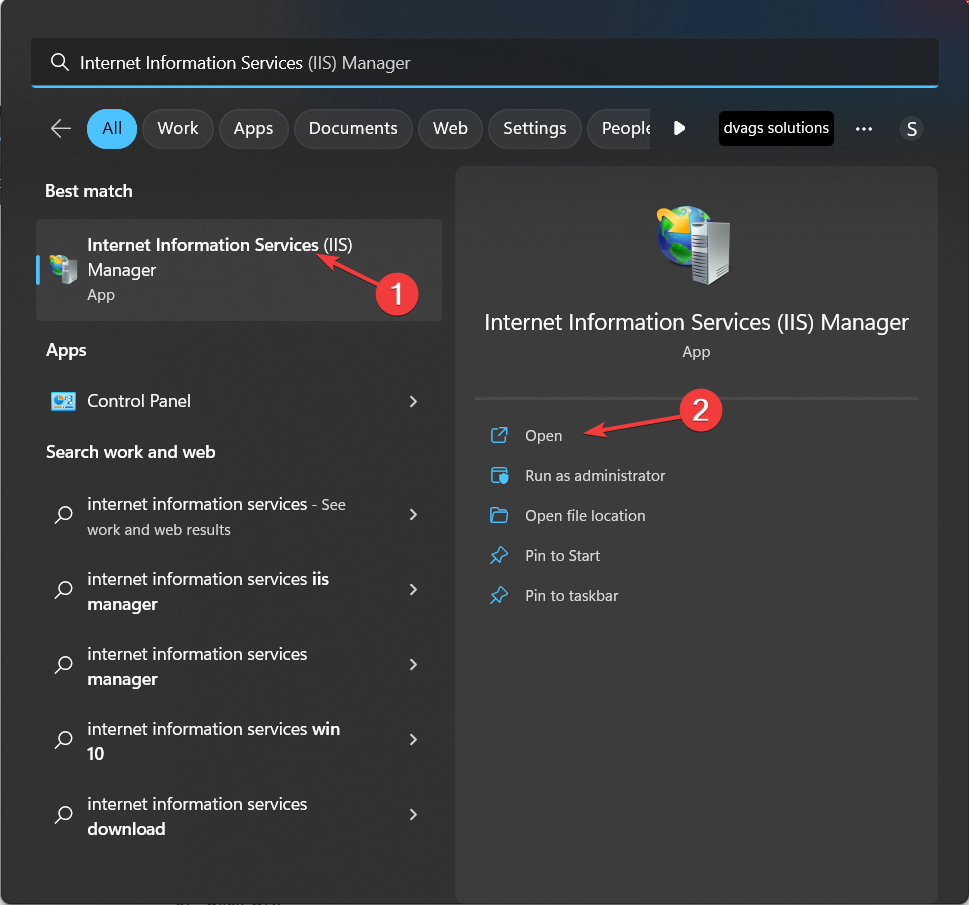969x905 pixels.
Task: Switch to the Apps filter tab
Action: pyautogui.click(x=253, y=129)
